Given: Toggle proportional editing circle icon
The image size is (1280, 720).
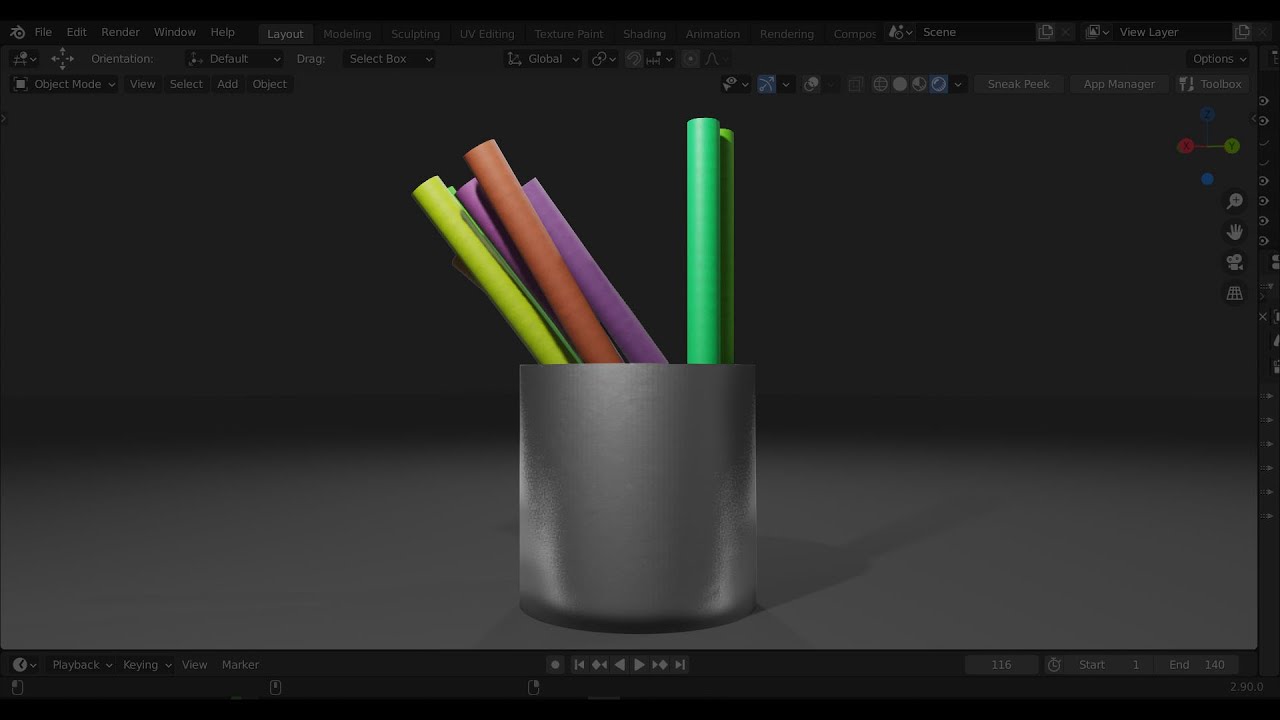Looking at the screenshot, I should coord(690,59).
